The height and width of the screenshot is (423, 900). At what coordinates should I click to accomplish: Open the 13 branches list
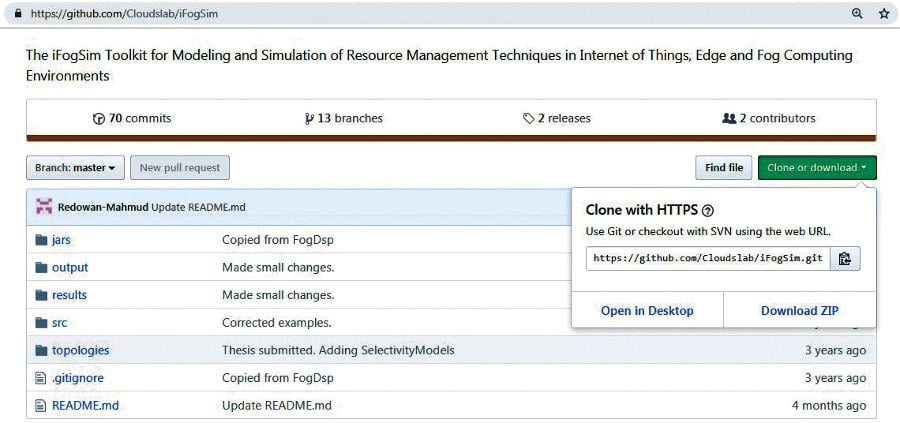click(x=345, y=118)
